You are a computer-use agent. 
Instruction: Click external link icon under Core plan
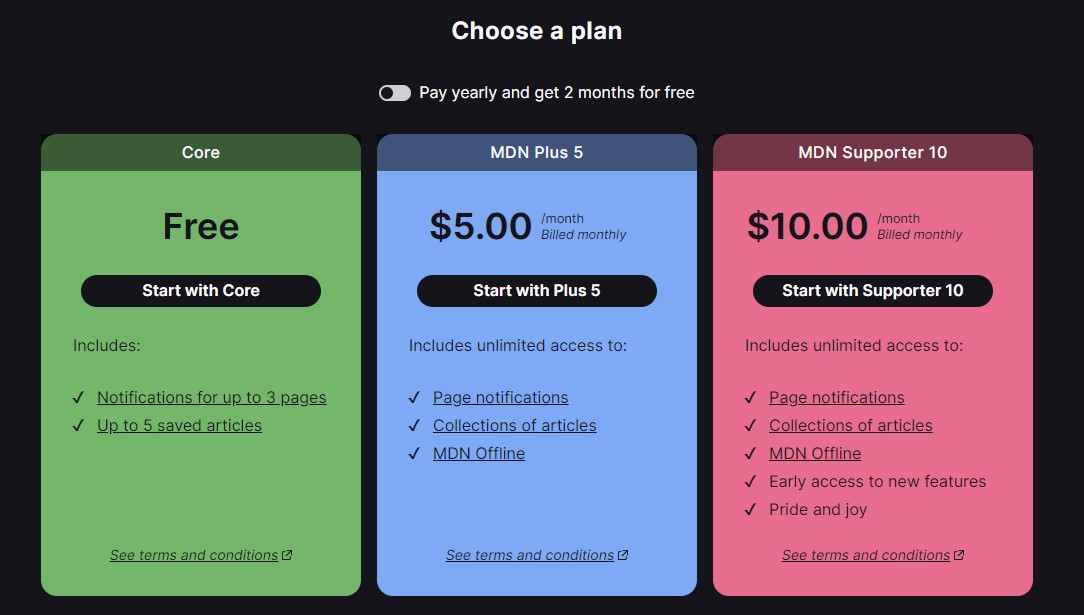pos(288,555)
